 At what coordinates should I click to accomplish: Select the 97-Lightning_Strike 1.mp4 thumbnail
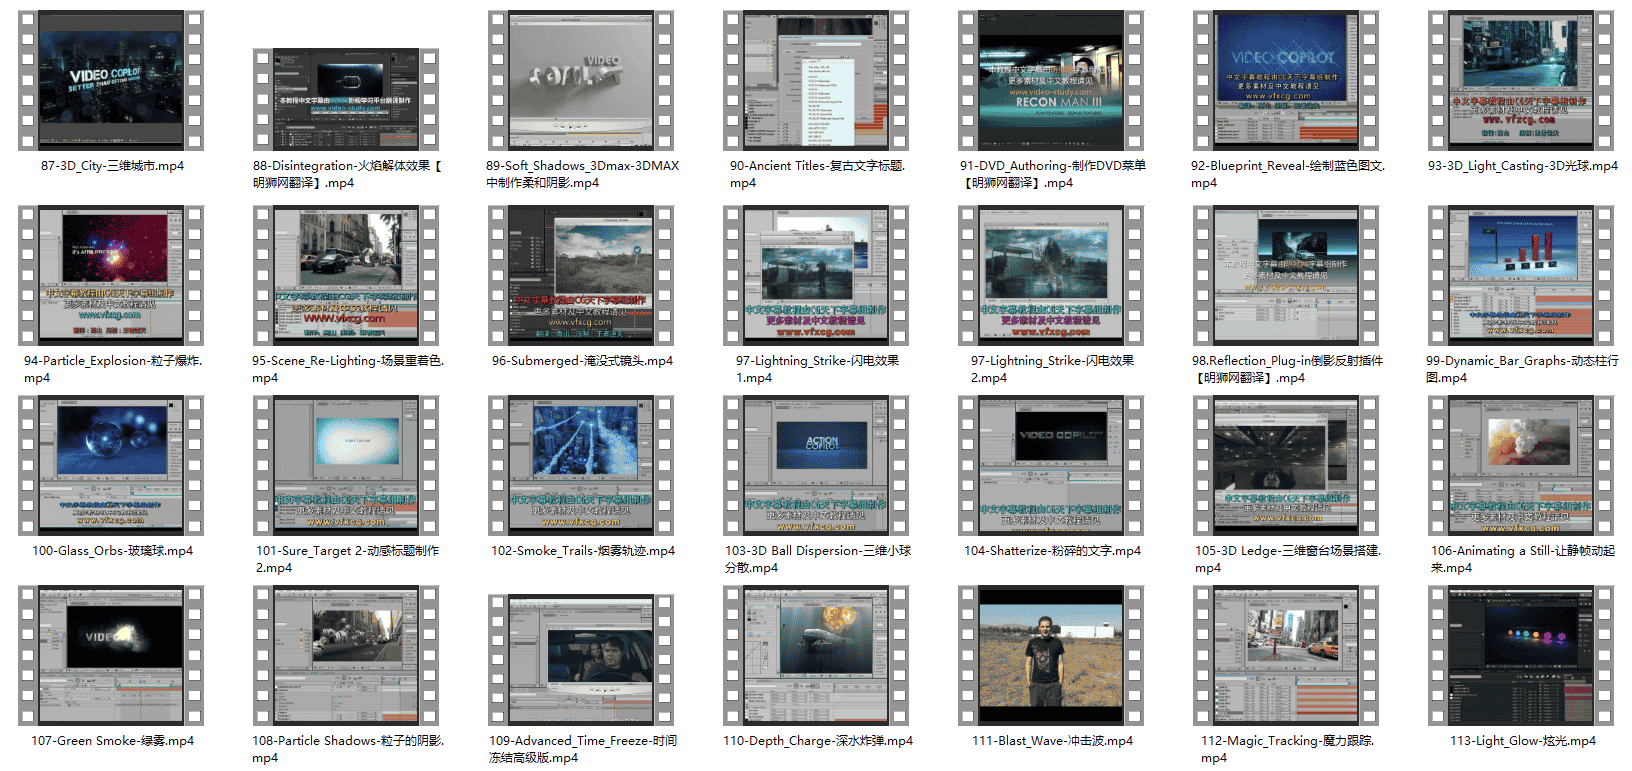tap(816, 275)
